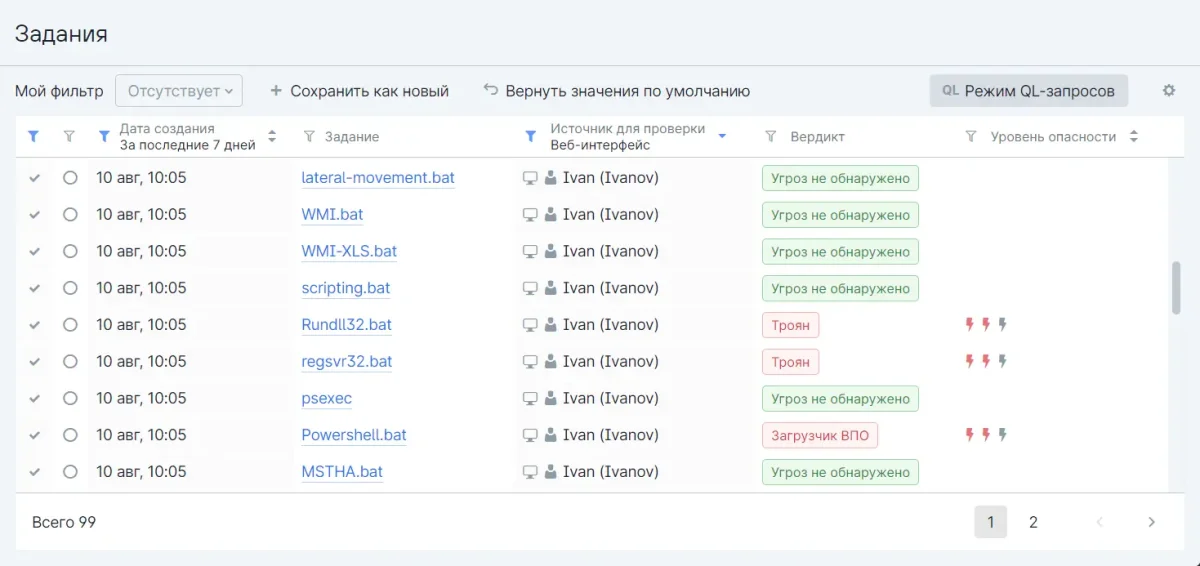Click Загрузчик ВПО verdict badge

pyautogui.click(x=820, y=435)
